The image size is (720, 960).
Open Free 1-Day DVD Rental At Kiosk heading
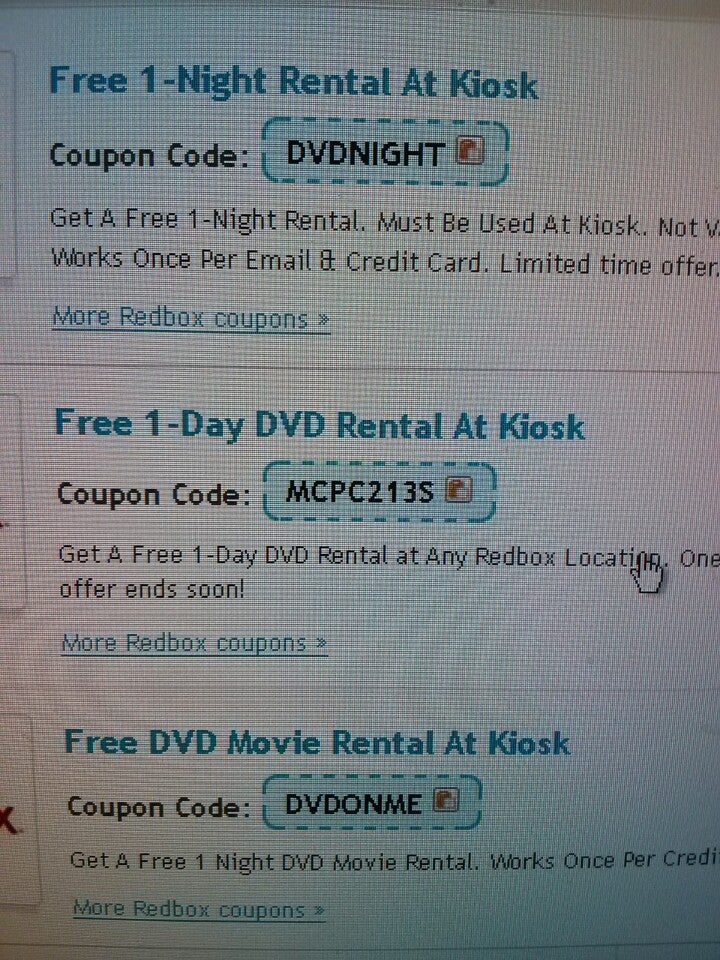tap(320, 425)
